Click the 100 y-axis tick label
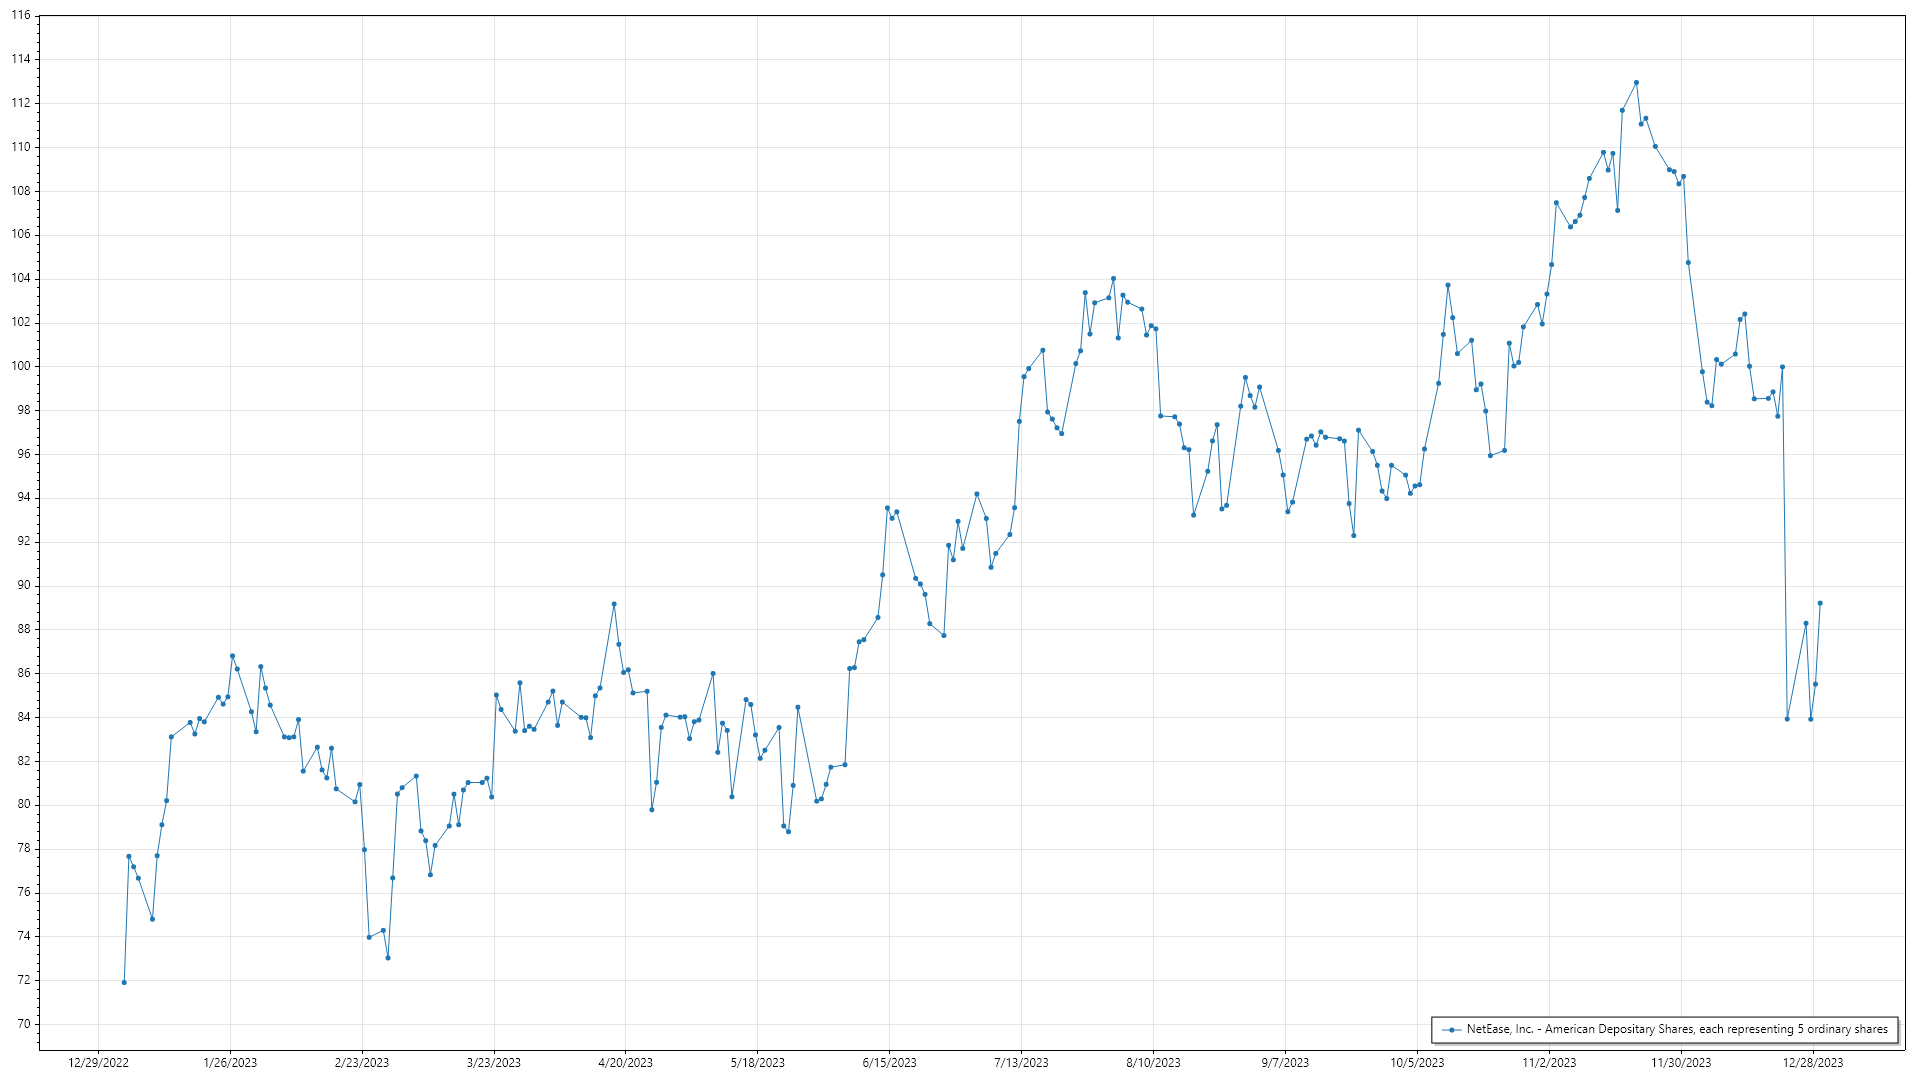Screen dimensions: 1920x1080 (21, 366)
